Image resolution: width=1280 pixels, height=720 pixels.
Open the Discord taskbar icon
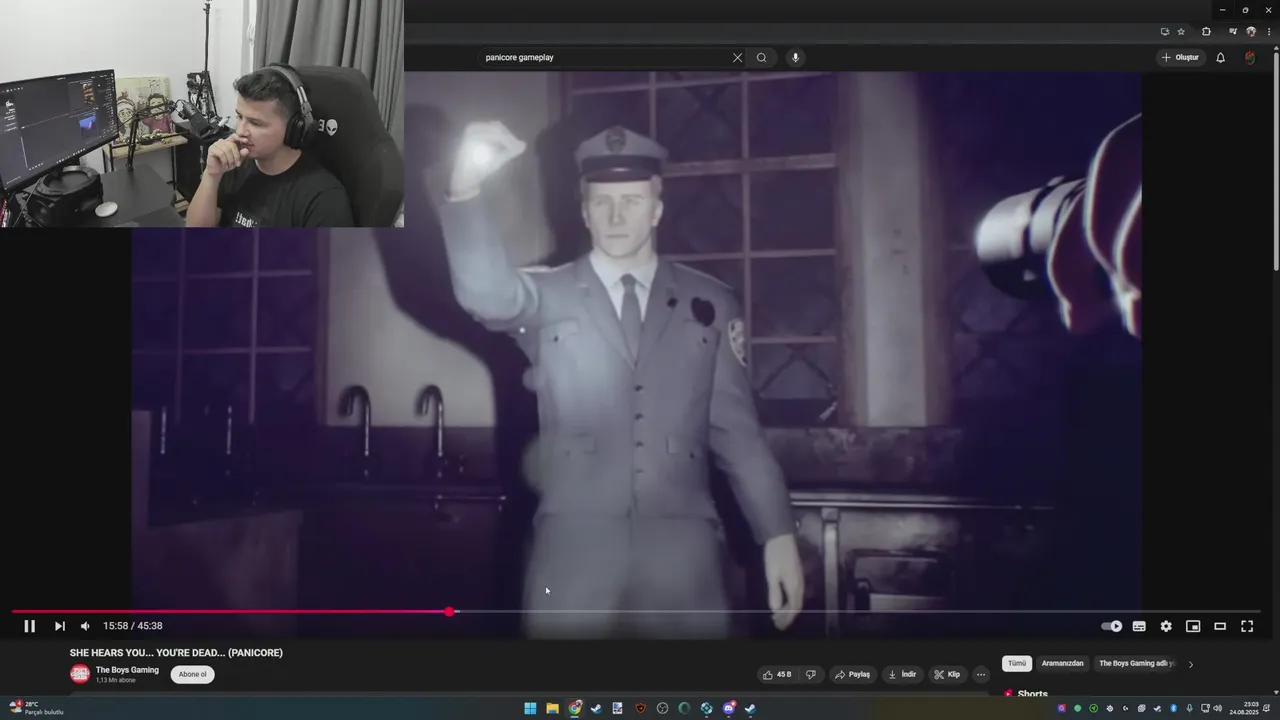point(729,708)
